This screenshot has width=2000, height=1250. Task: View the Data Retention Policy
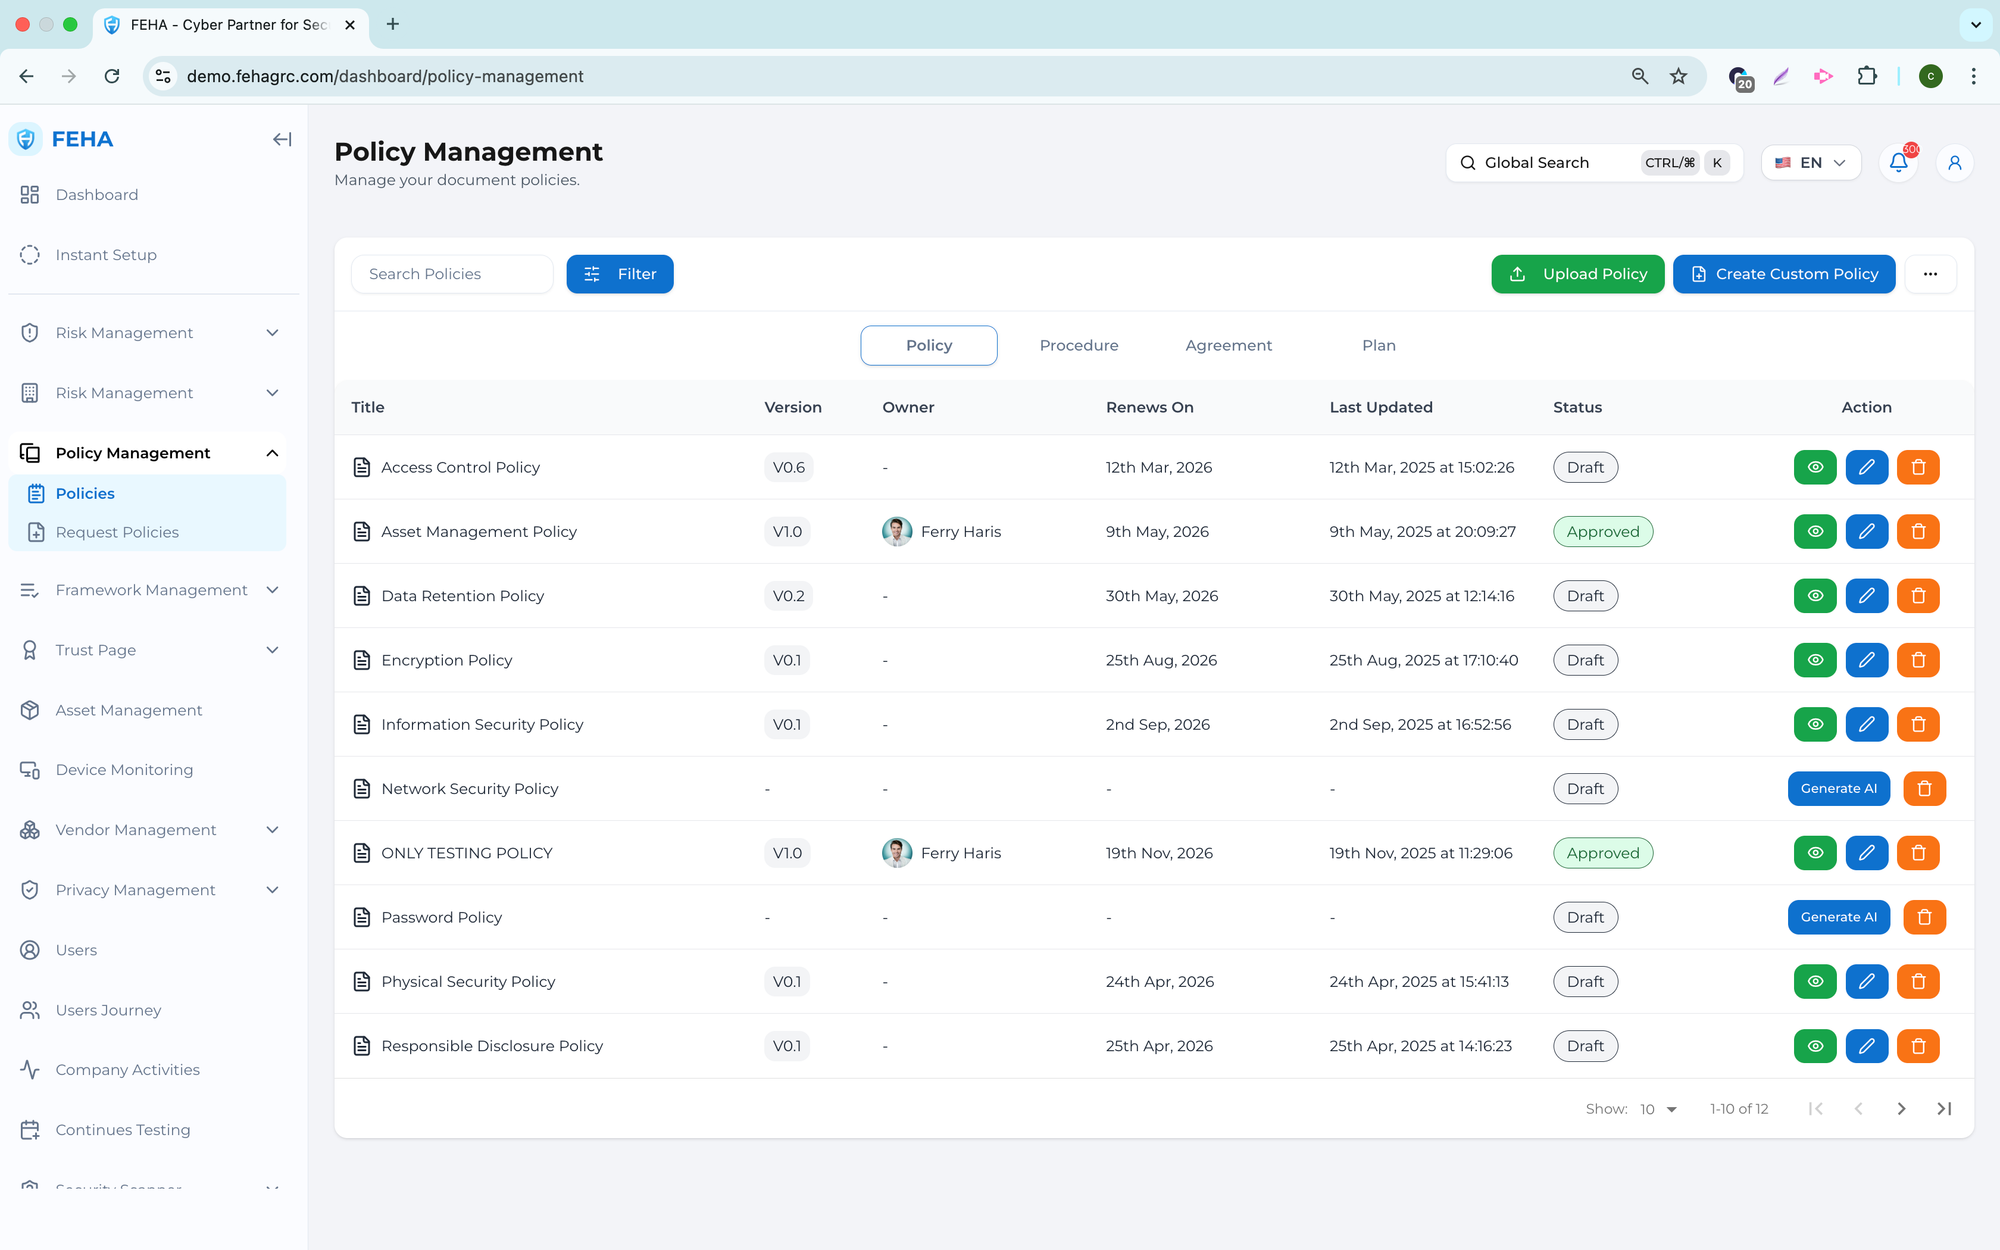coord(1815,596)
